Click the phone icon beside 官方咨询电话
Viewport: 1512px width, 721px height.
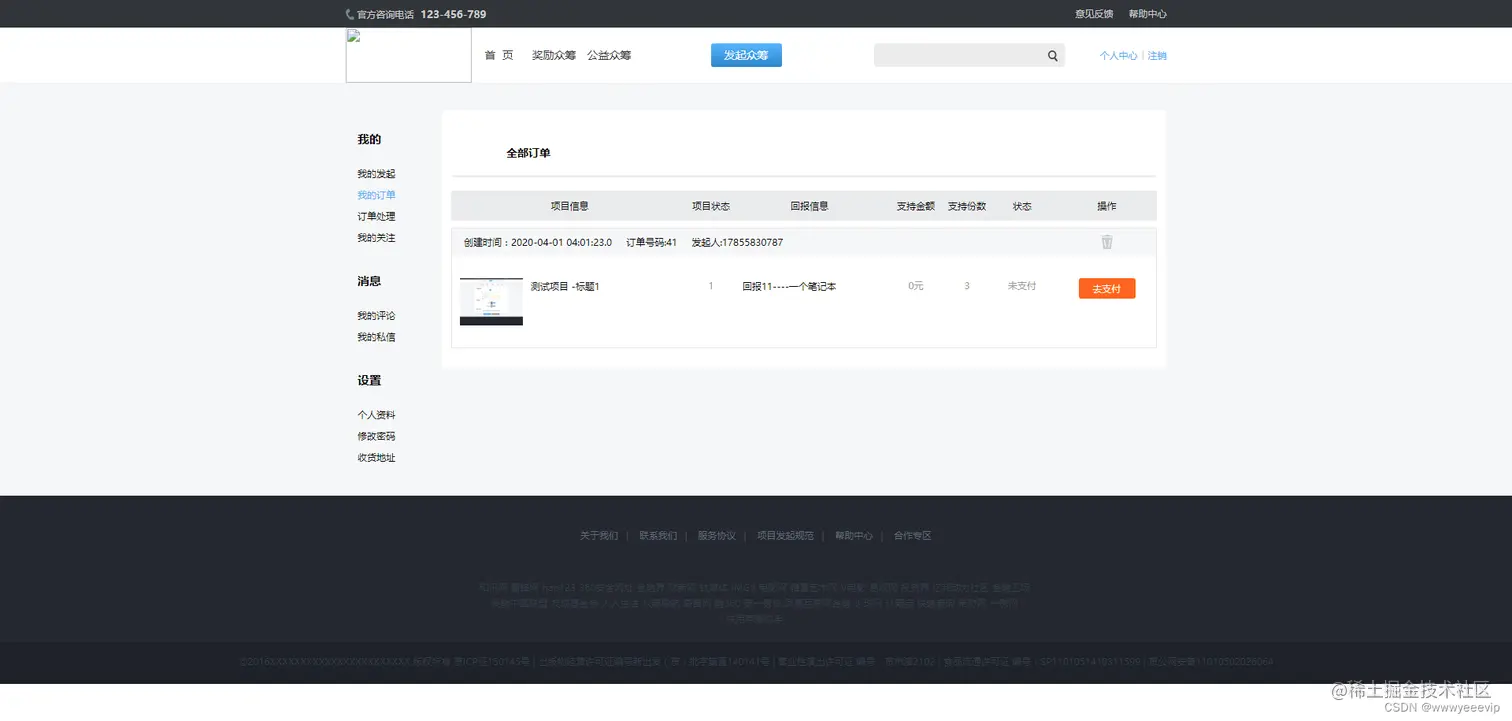tap(348, 14)
